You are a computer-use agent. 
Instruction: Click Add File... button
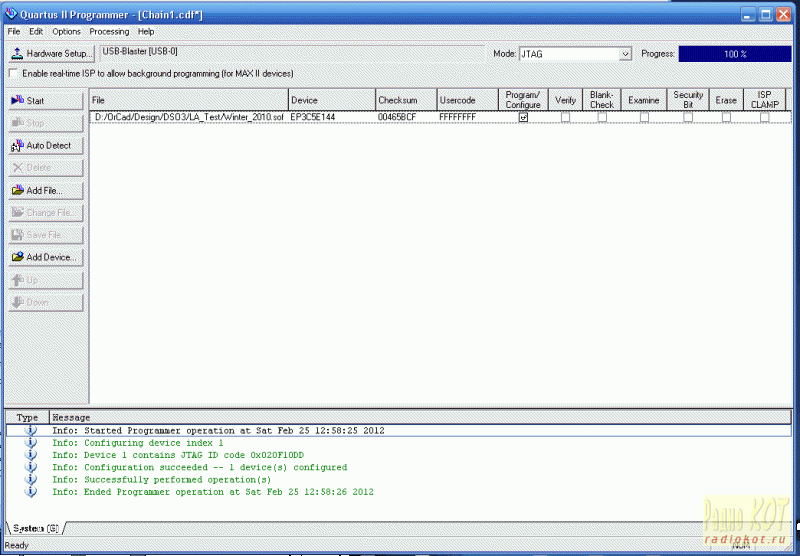pos(45,190)
